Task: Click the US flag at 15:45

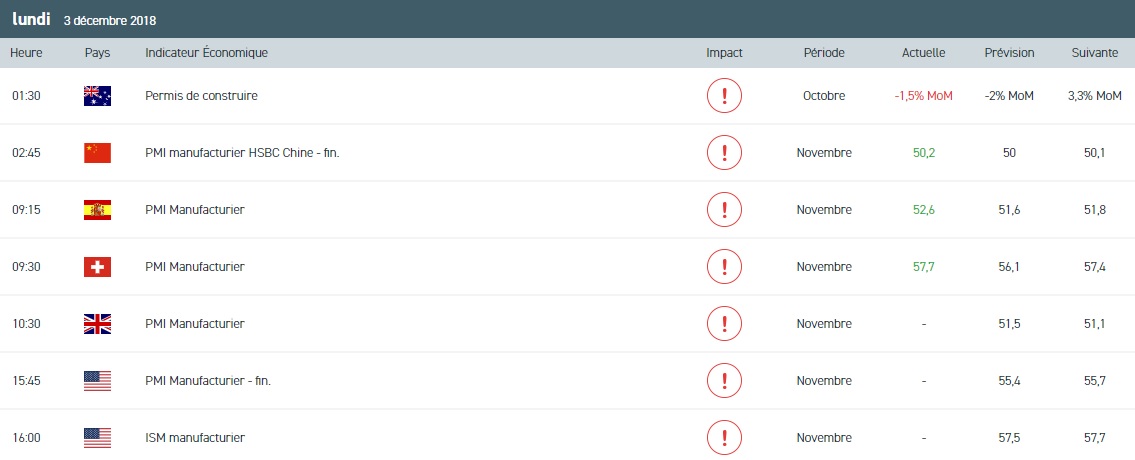Action: coord(98,381)
